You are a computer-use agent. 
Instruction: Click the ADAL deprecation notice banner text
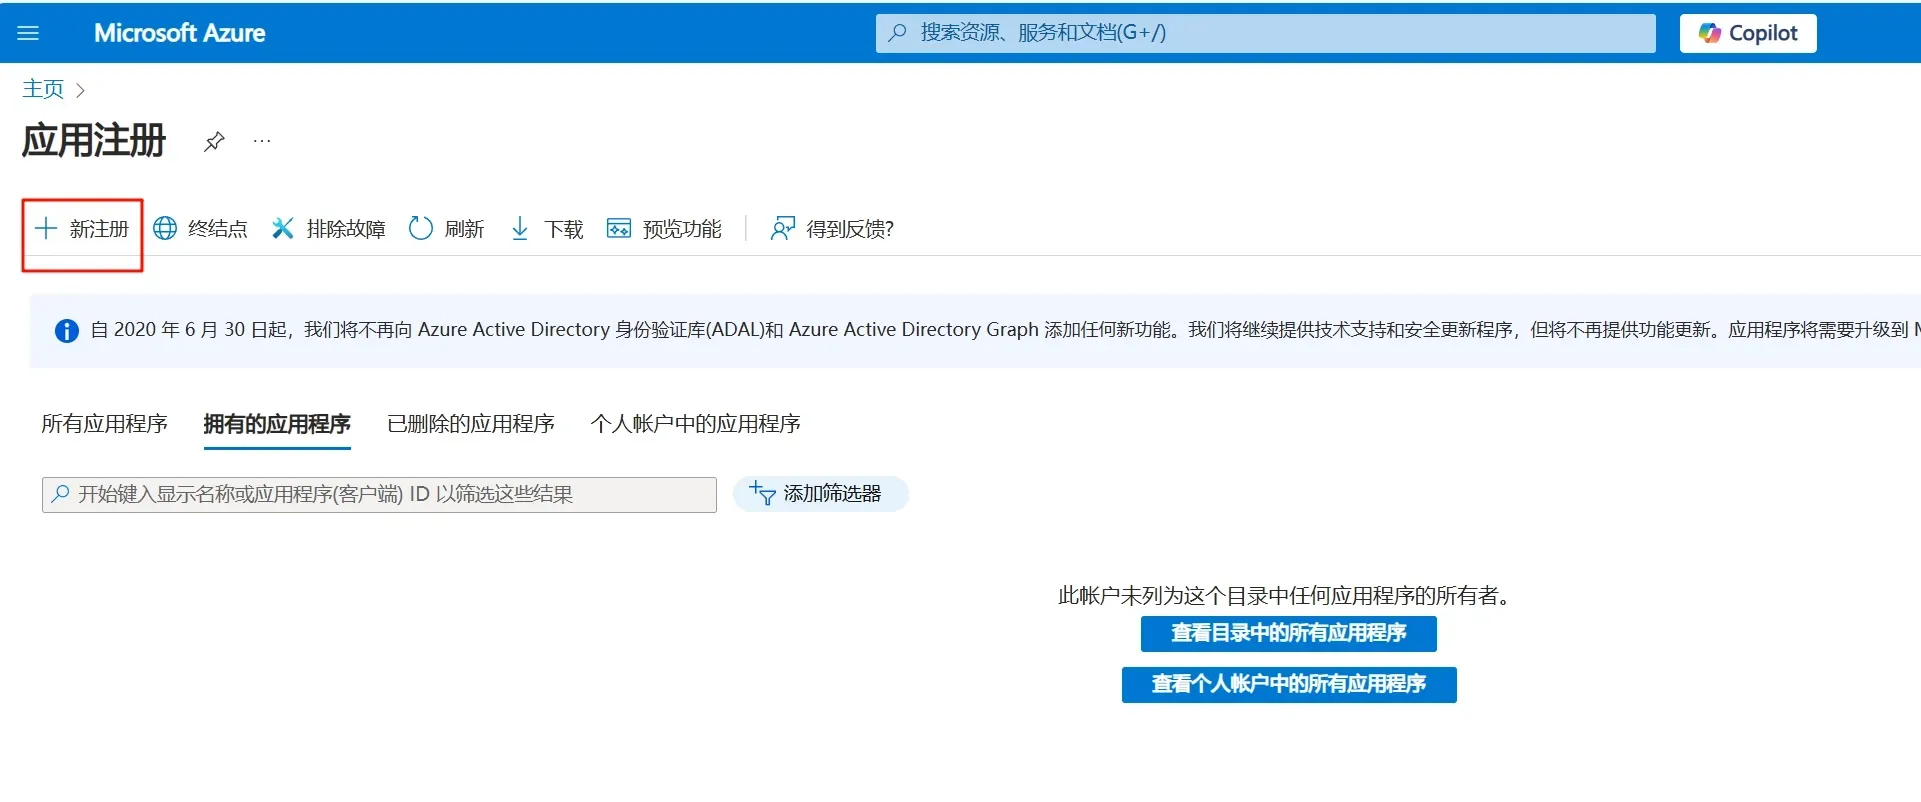pos(1005,330)
